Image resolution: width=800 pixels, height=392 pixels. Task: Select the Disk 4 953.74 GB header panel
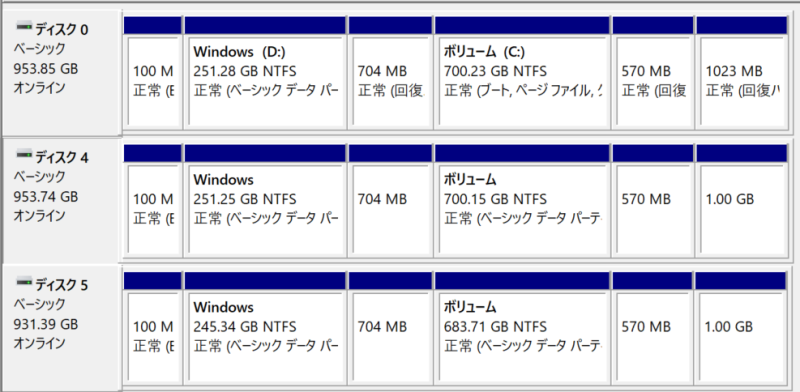(62, 200)
